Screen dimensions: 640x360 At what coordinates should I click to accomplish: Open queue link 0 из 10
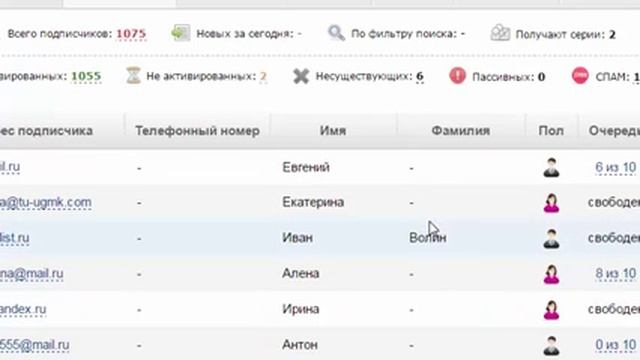(x=616, y=345)
